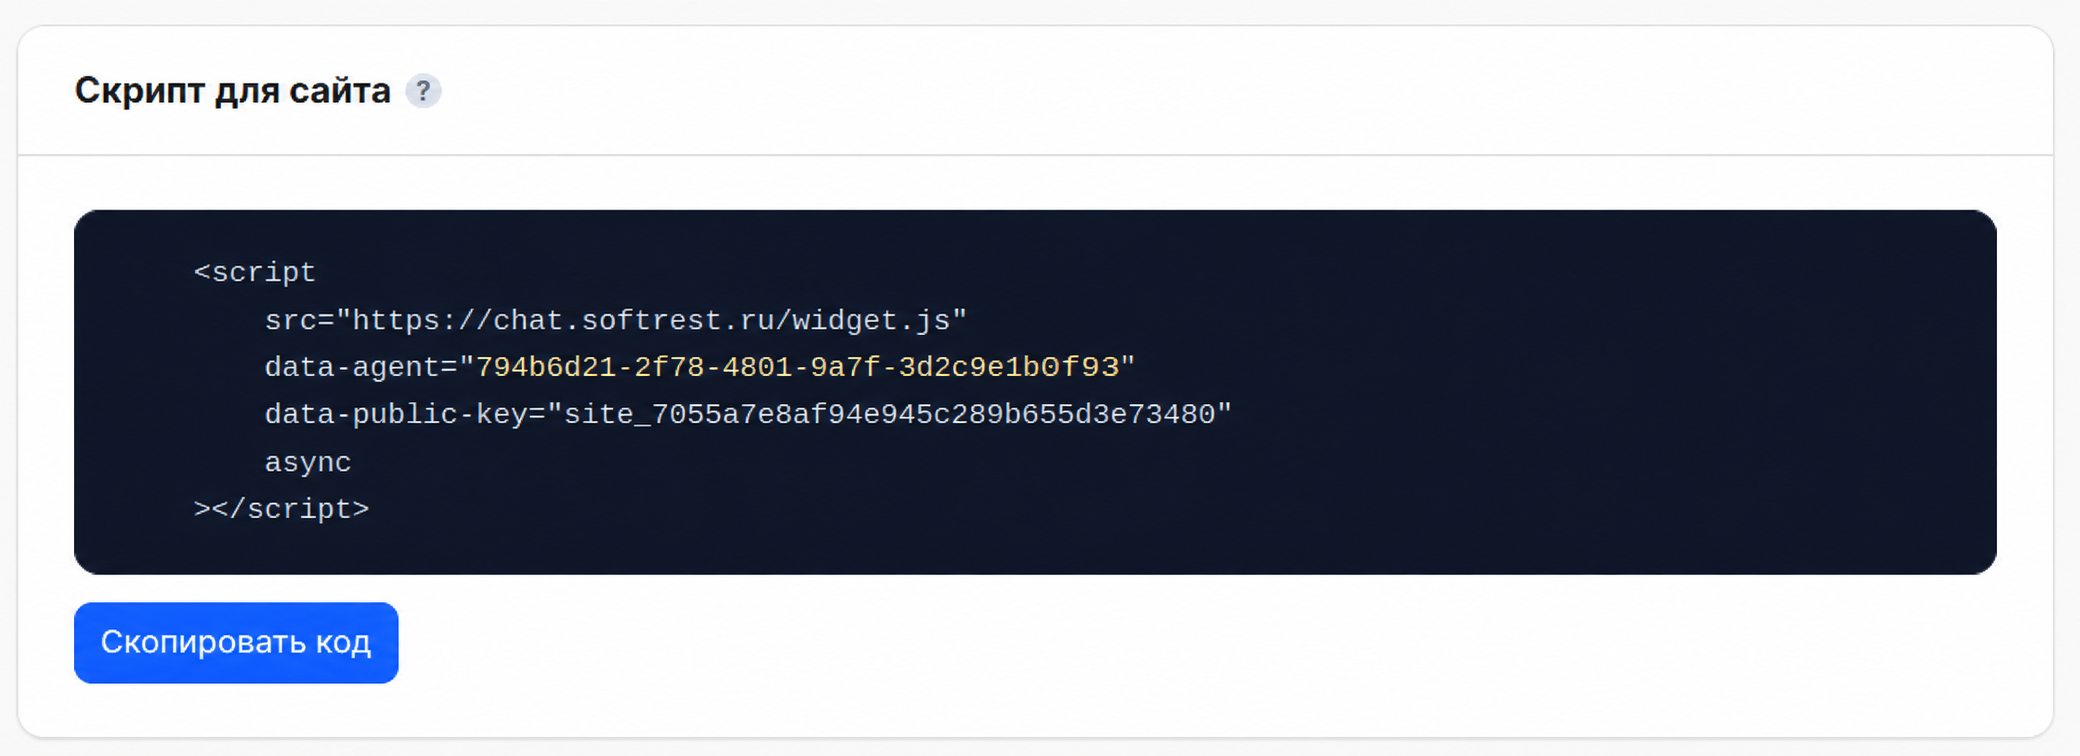Select the data-public-key attribute name
The image size is (2080, 756).
pyautogui.click(x=396, y=415)
